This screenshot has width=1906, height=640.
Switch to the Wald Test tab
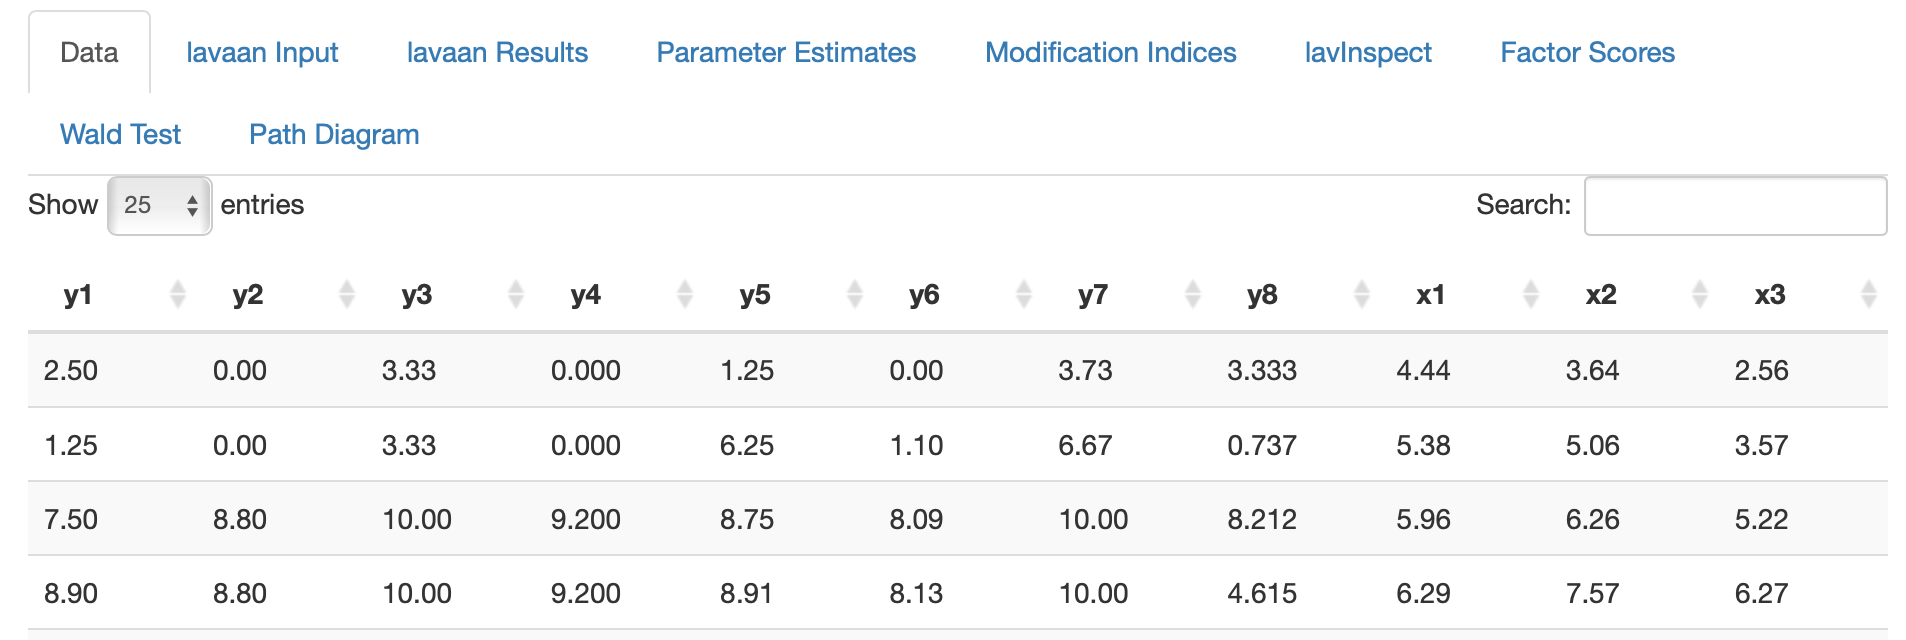[x=120, y=135]
